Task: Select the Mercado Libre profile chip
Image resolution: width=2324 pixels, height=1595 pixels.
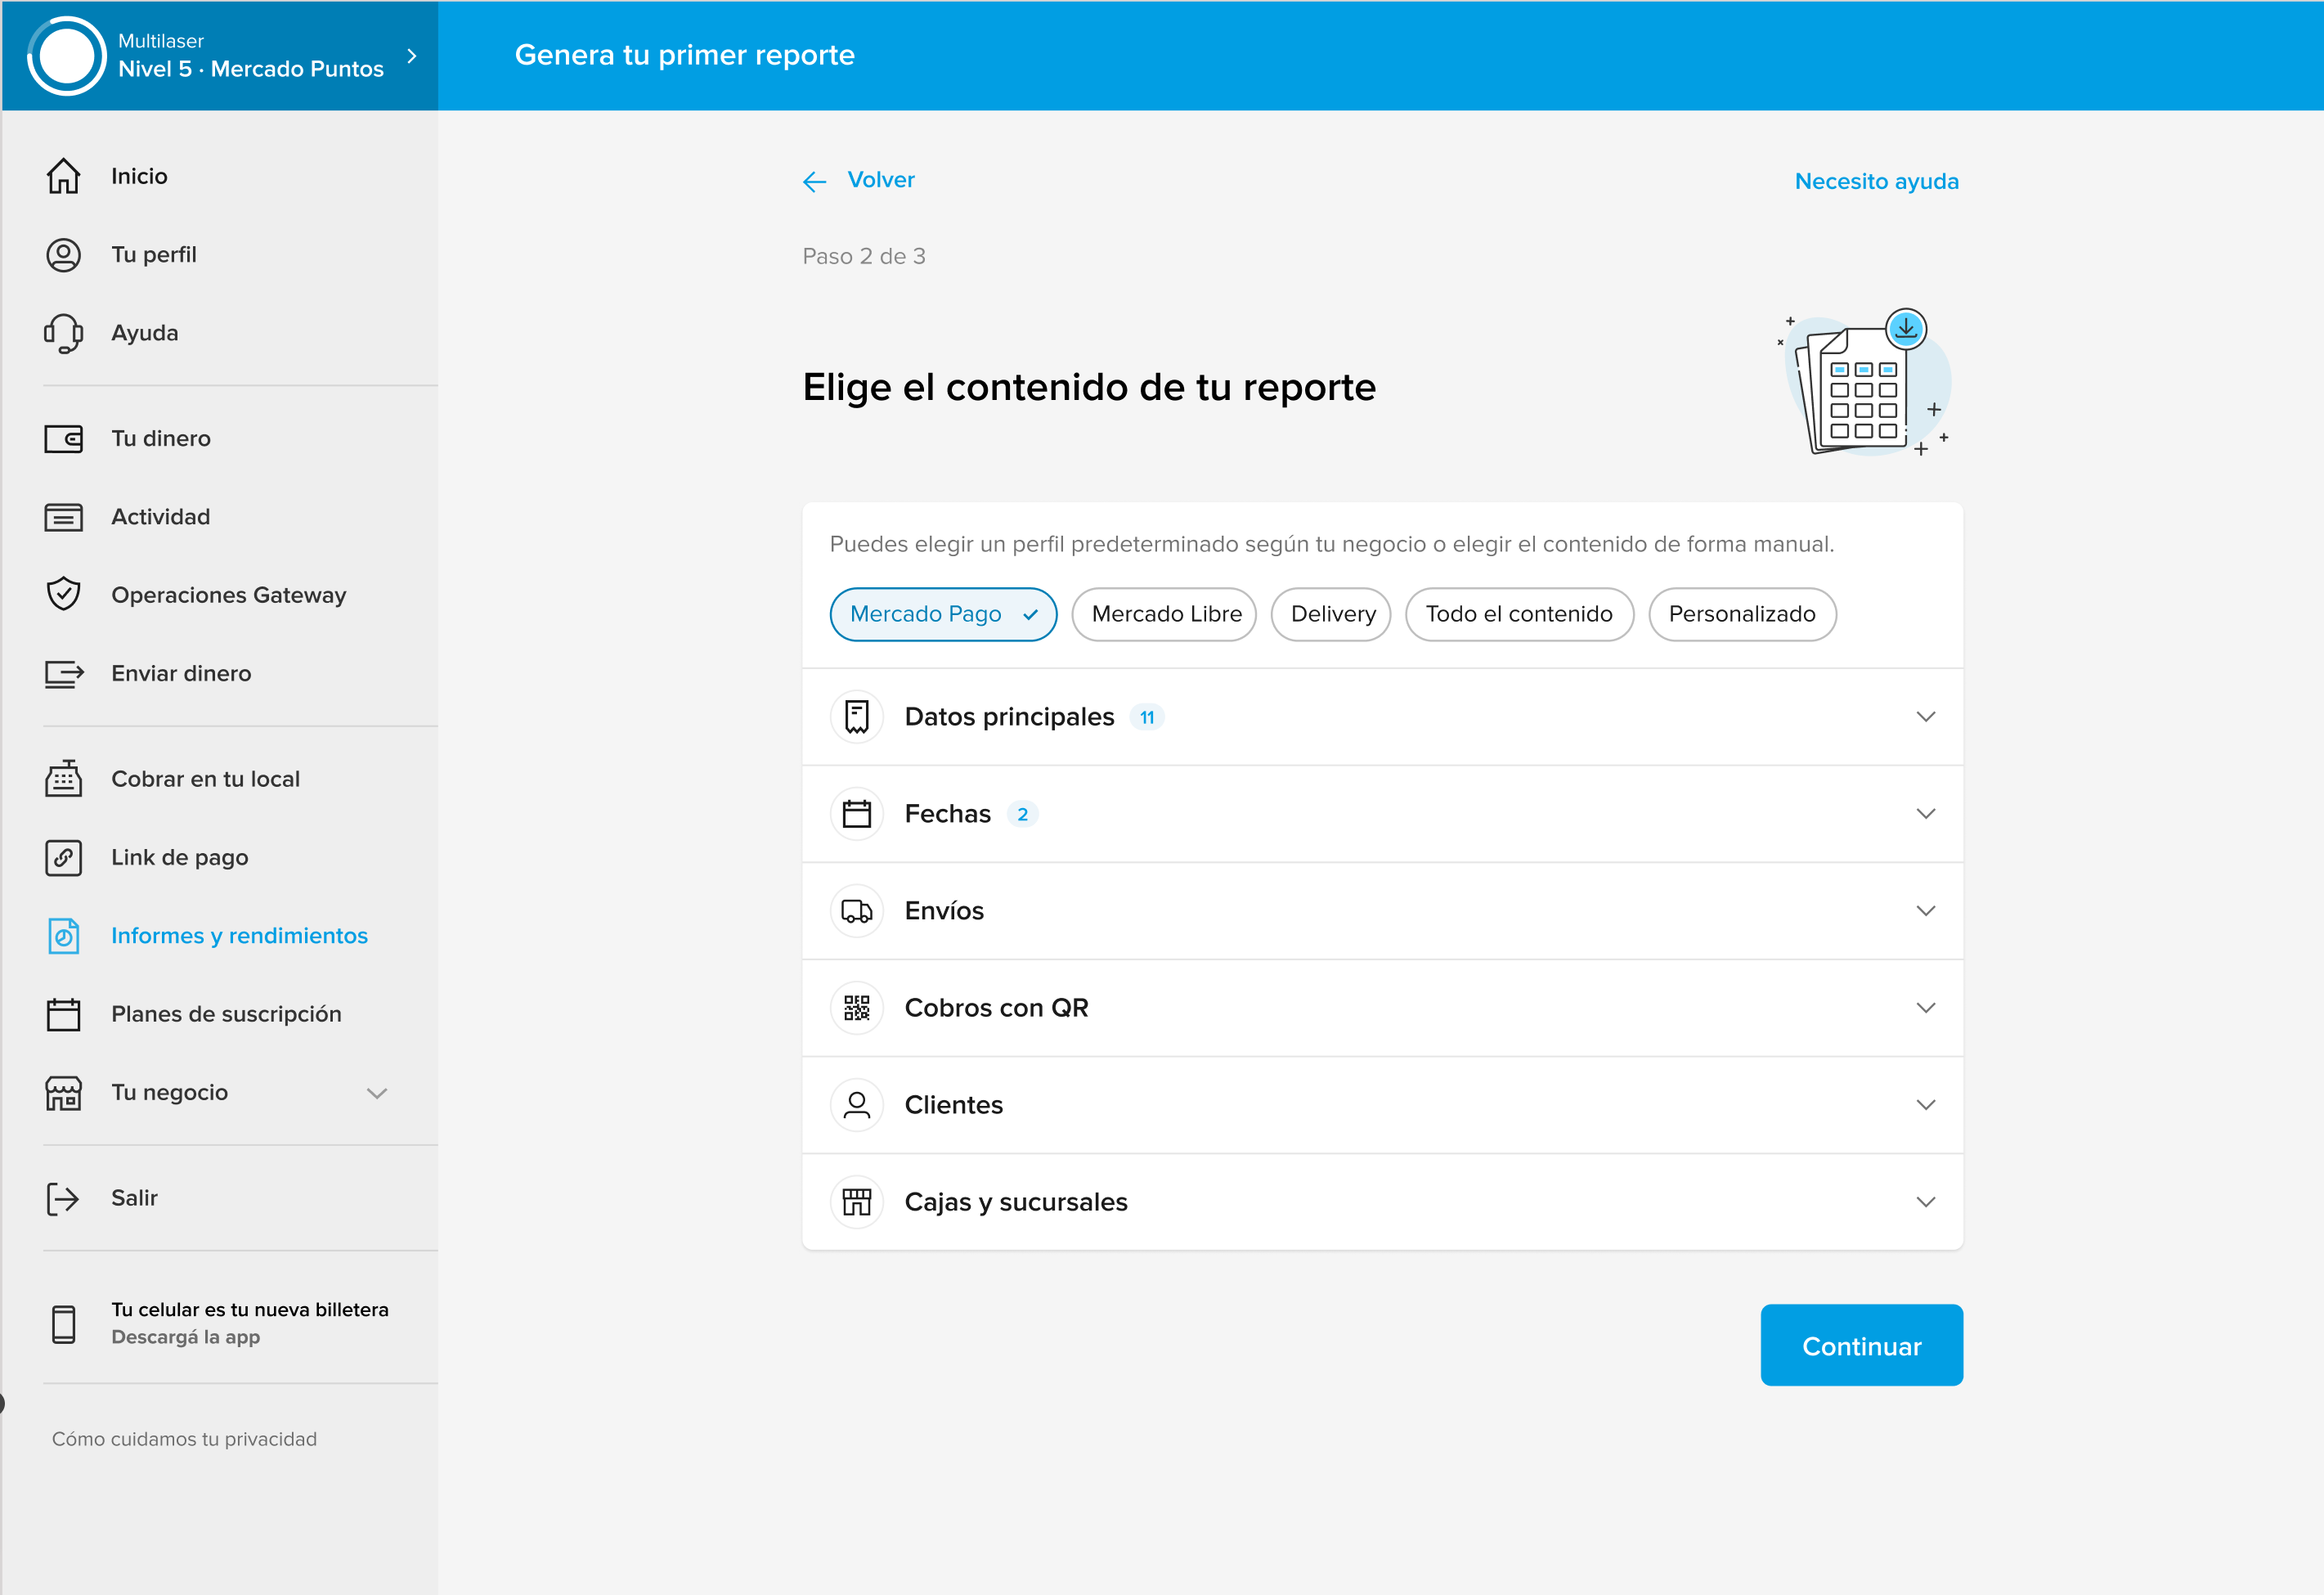Action: pos(1165,614)
